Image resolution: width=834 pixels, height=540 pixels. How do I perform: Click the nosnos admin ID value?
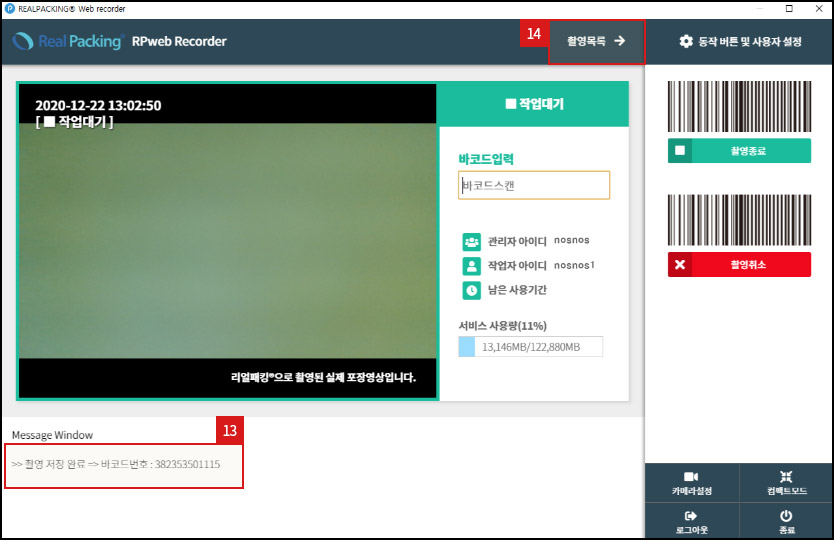(572, 240)
